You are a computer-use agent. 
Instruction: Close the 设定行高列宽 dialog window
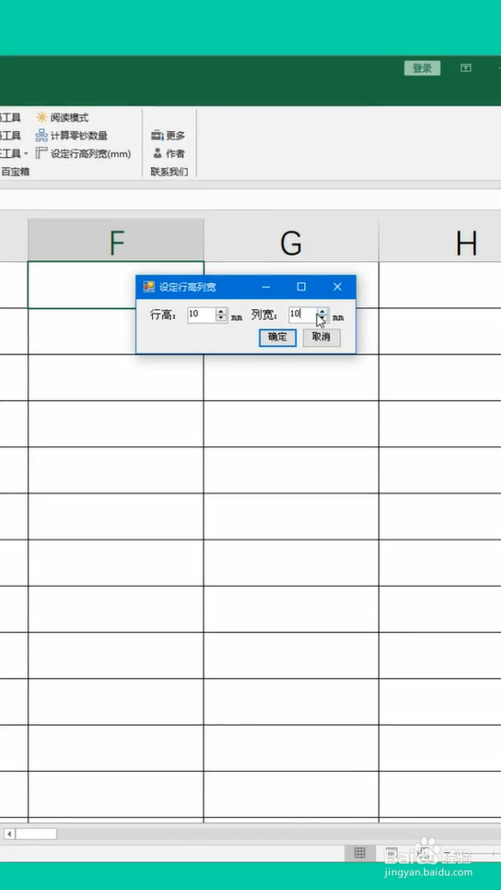338,287
